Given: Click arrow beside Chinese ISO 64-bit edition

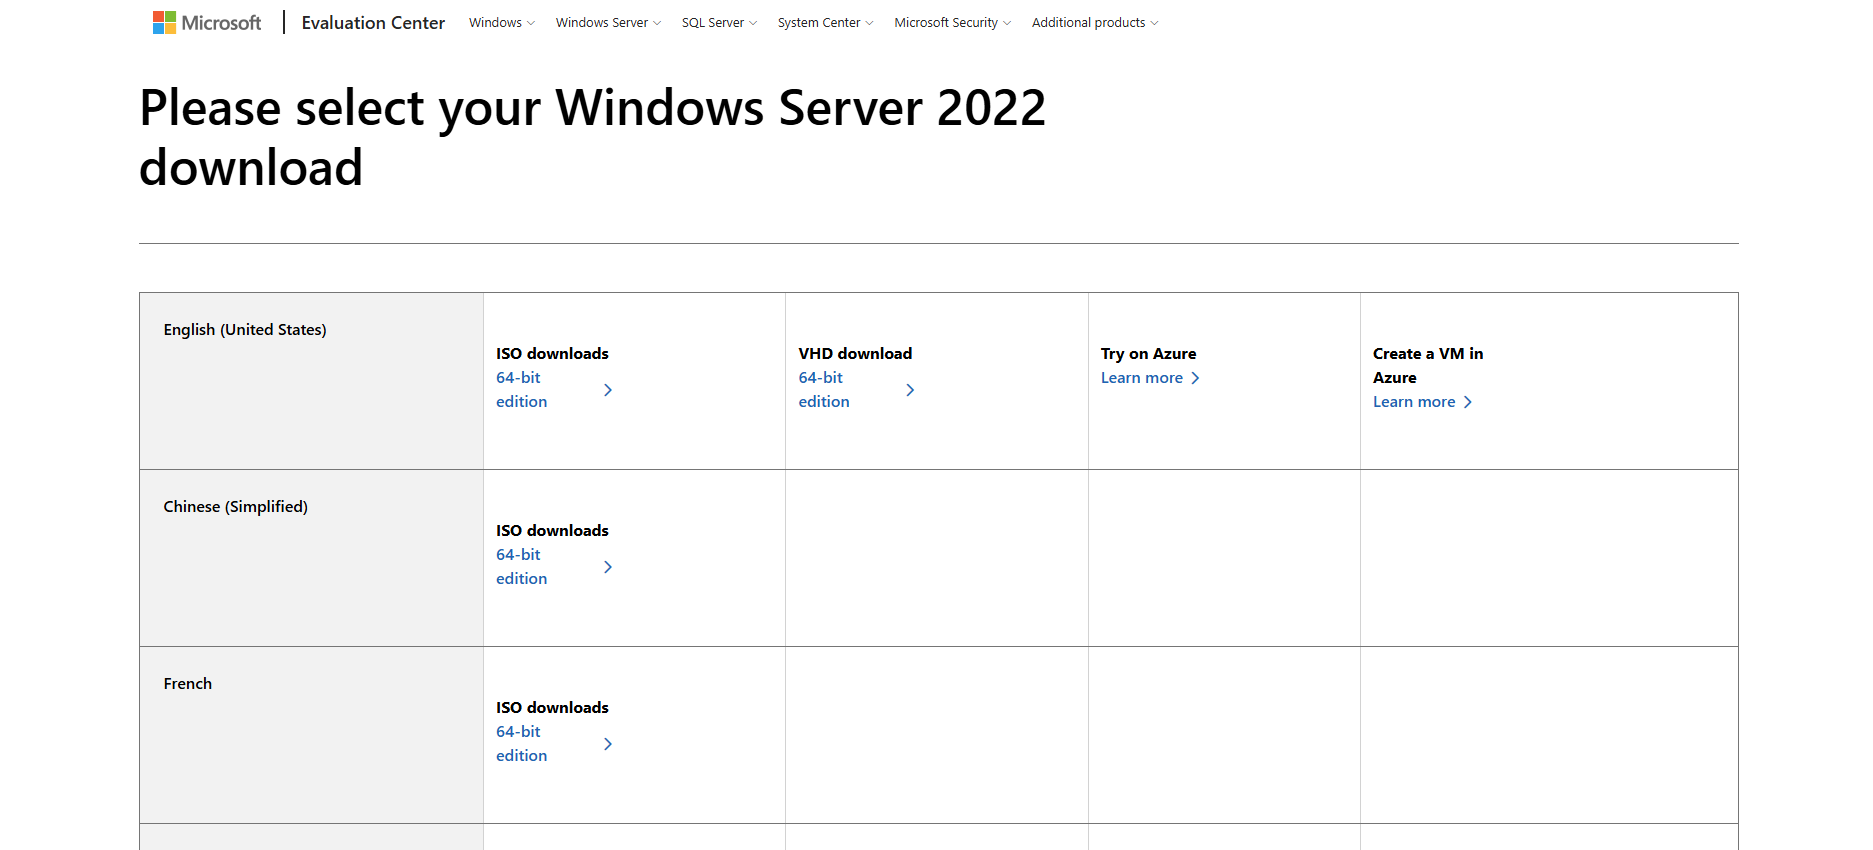Looking at the screenshot, I should point(608,567).
